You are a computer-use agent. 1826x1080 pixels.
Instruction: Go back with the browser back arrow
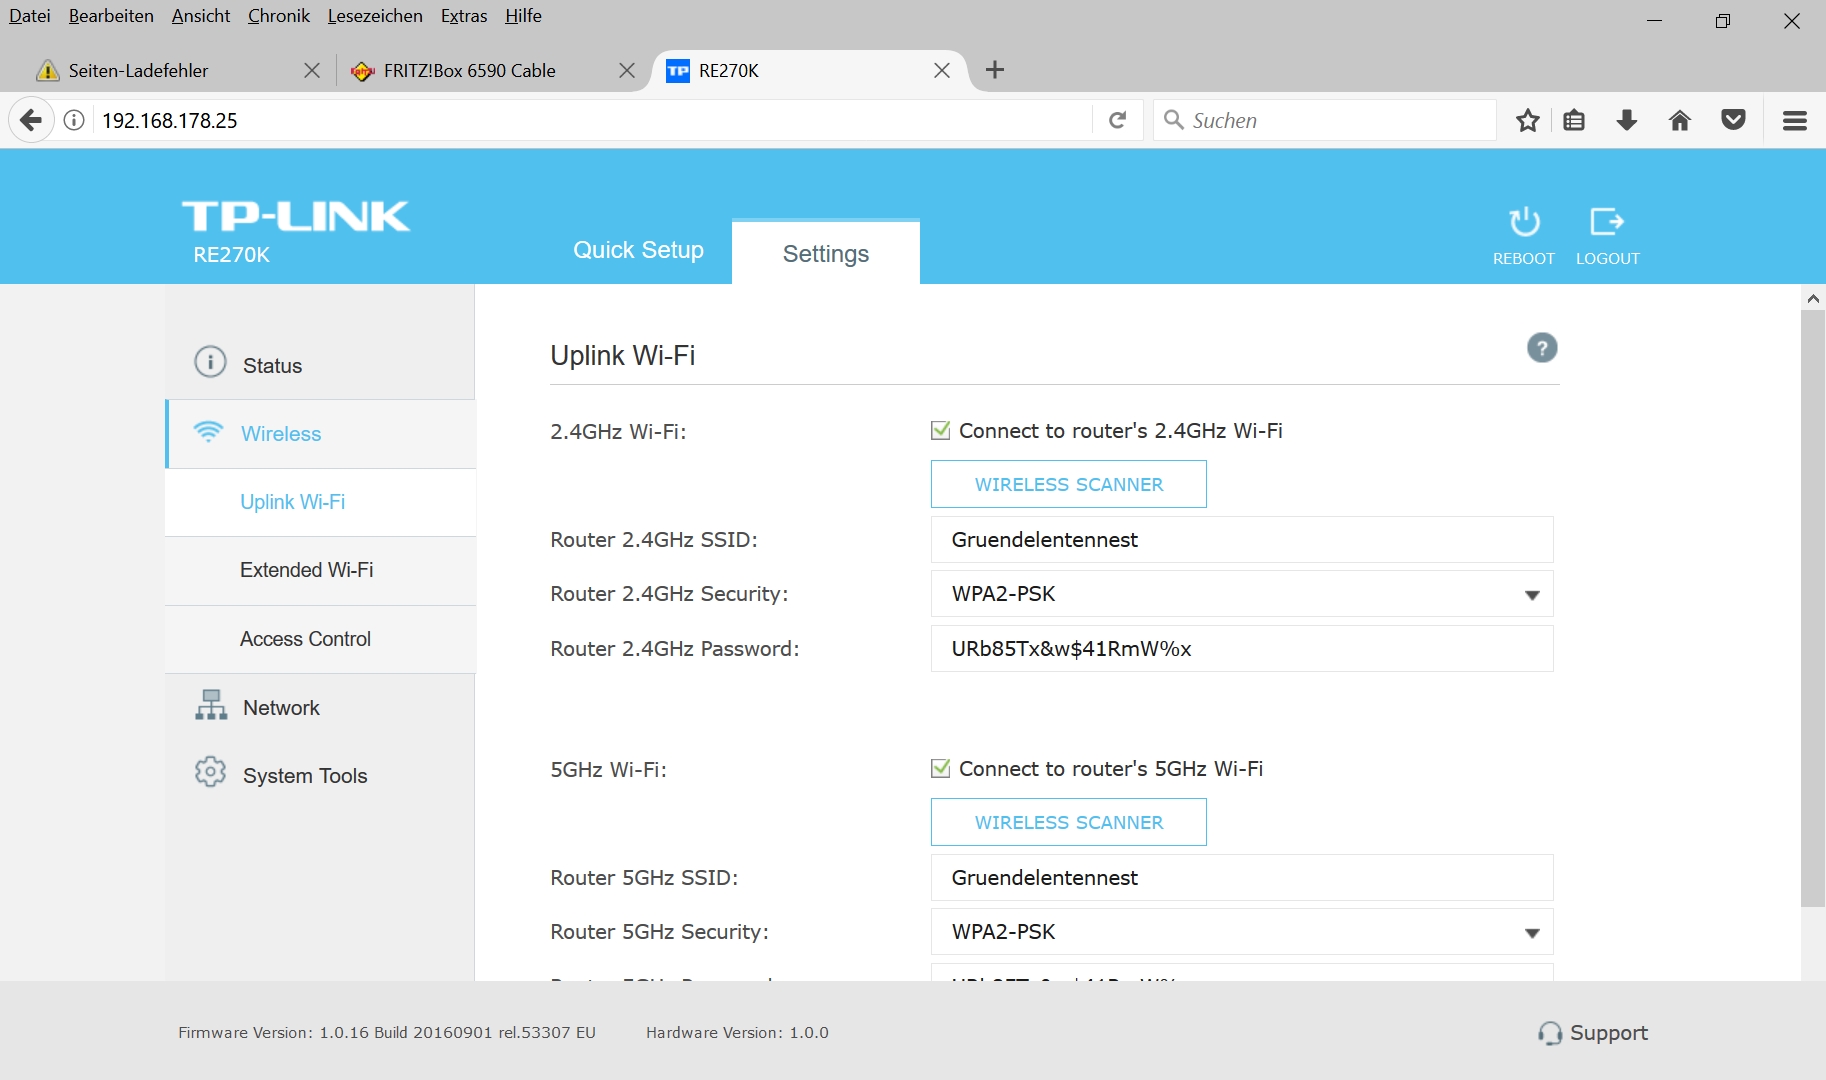coord(31,121)
